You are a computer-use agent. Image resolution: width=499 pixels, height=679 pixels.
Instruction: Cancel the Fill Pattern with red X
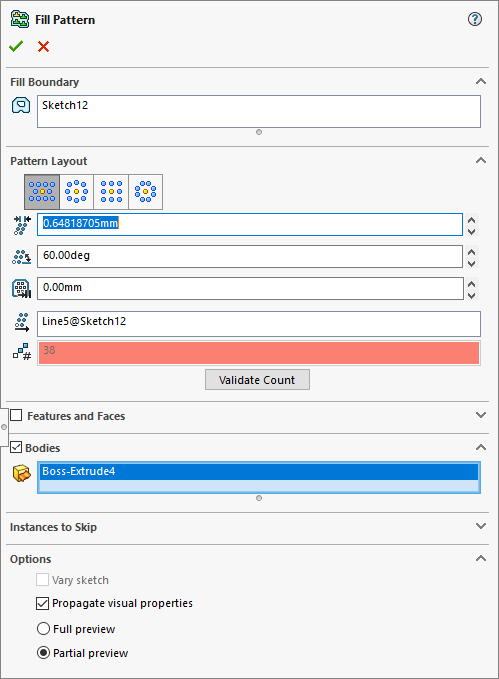click(x=43, y=46)
